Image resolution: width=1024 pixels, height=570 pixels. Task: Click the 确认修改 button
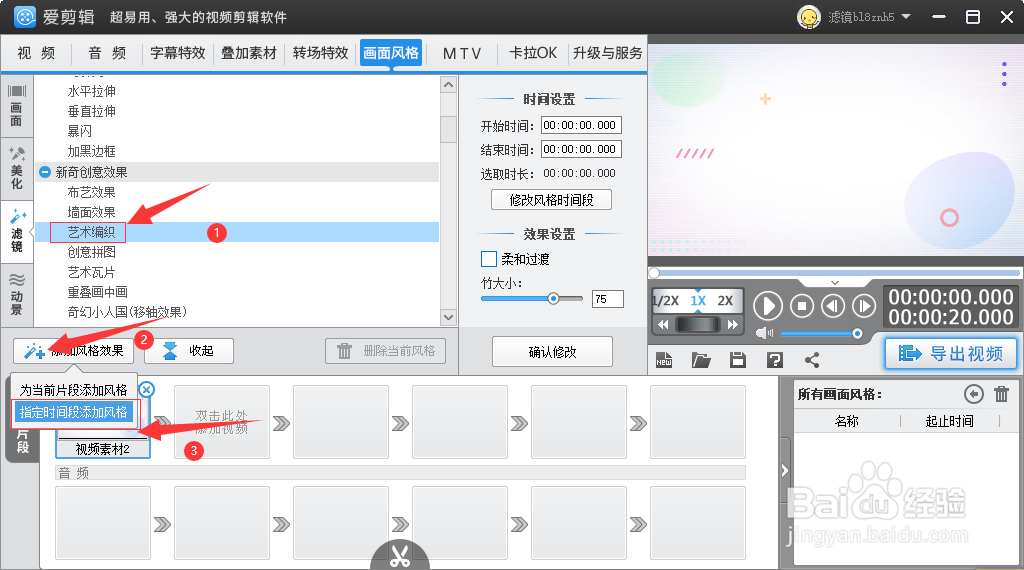click(552, 352)
